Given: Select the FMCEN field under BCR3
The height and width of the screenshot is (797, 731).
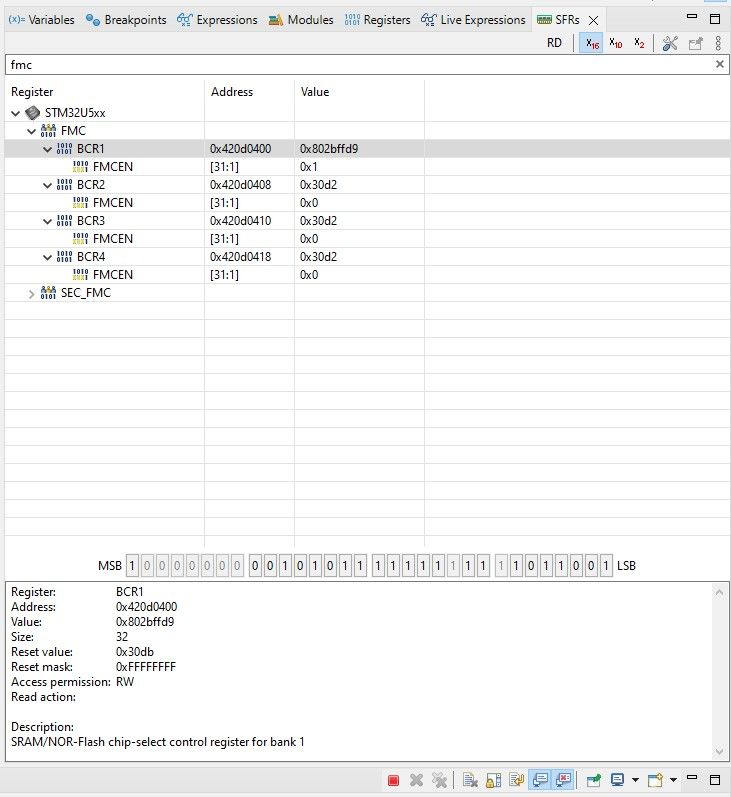Looking at the screenshot, I should pyautogui.click(x=113, y=239).
